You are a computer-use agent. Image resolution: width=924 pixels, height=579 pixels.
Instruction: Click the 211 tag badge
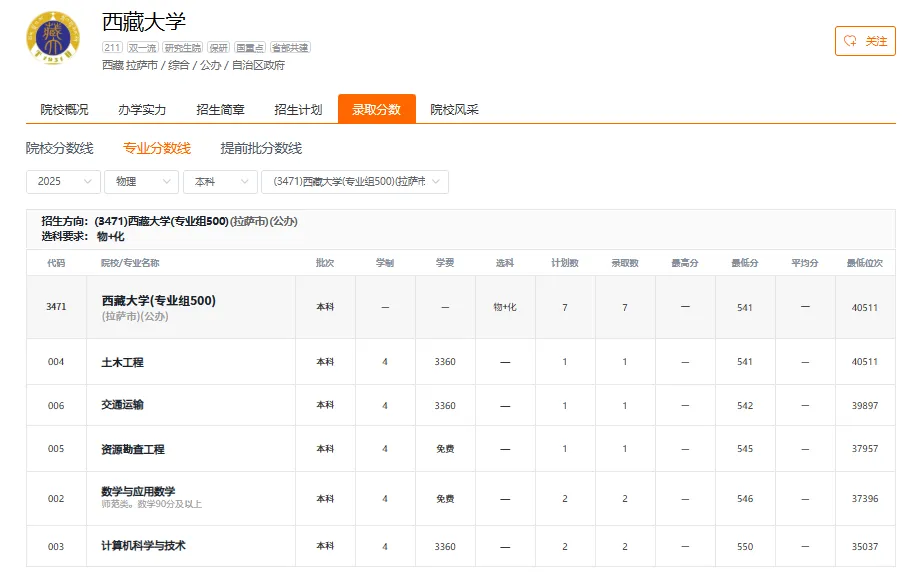(112, 48)
